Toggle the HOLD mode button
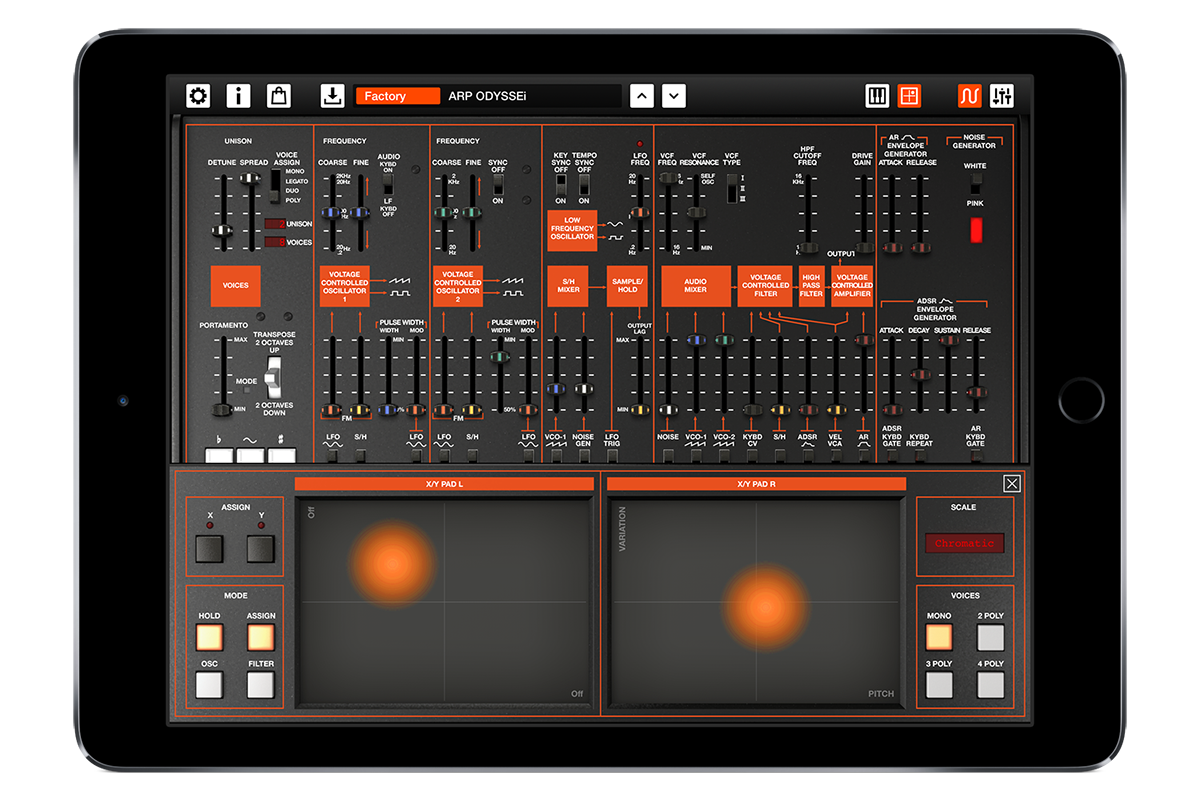Image resolution: width=1200 pixels, height=800 pixels. point(209,637)
